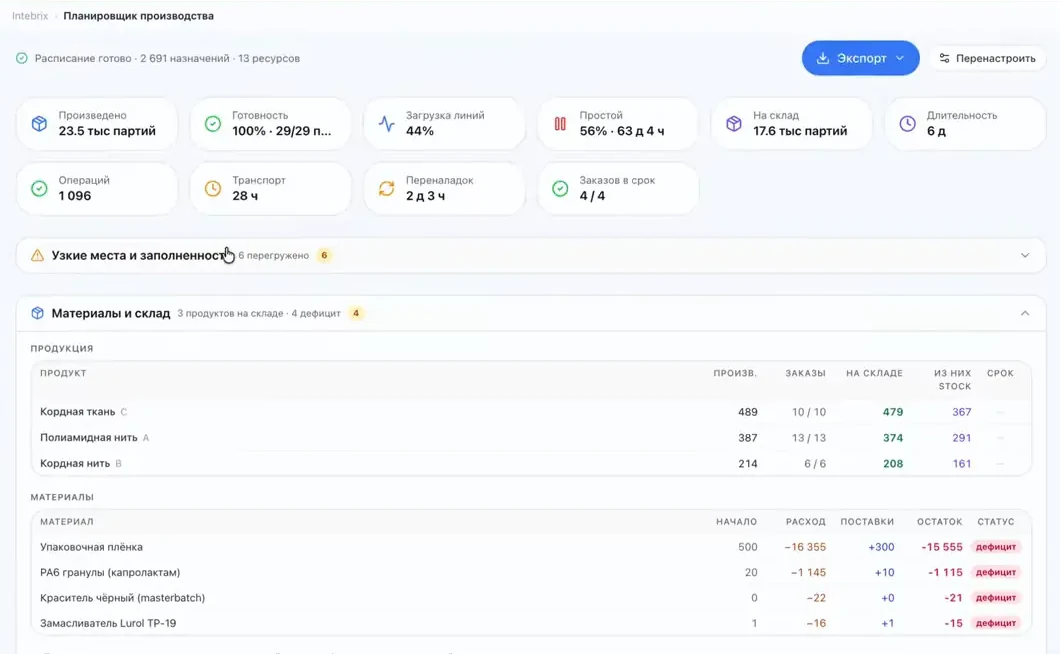
Task: Collapse the Материалы и склад section
Action: click(x=531, y=313)
